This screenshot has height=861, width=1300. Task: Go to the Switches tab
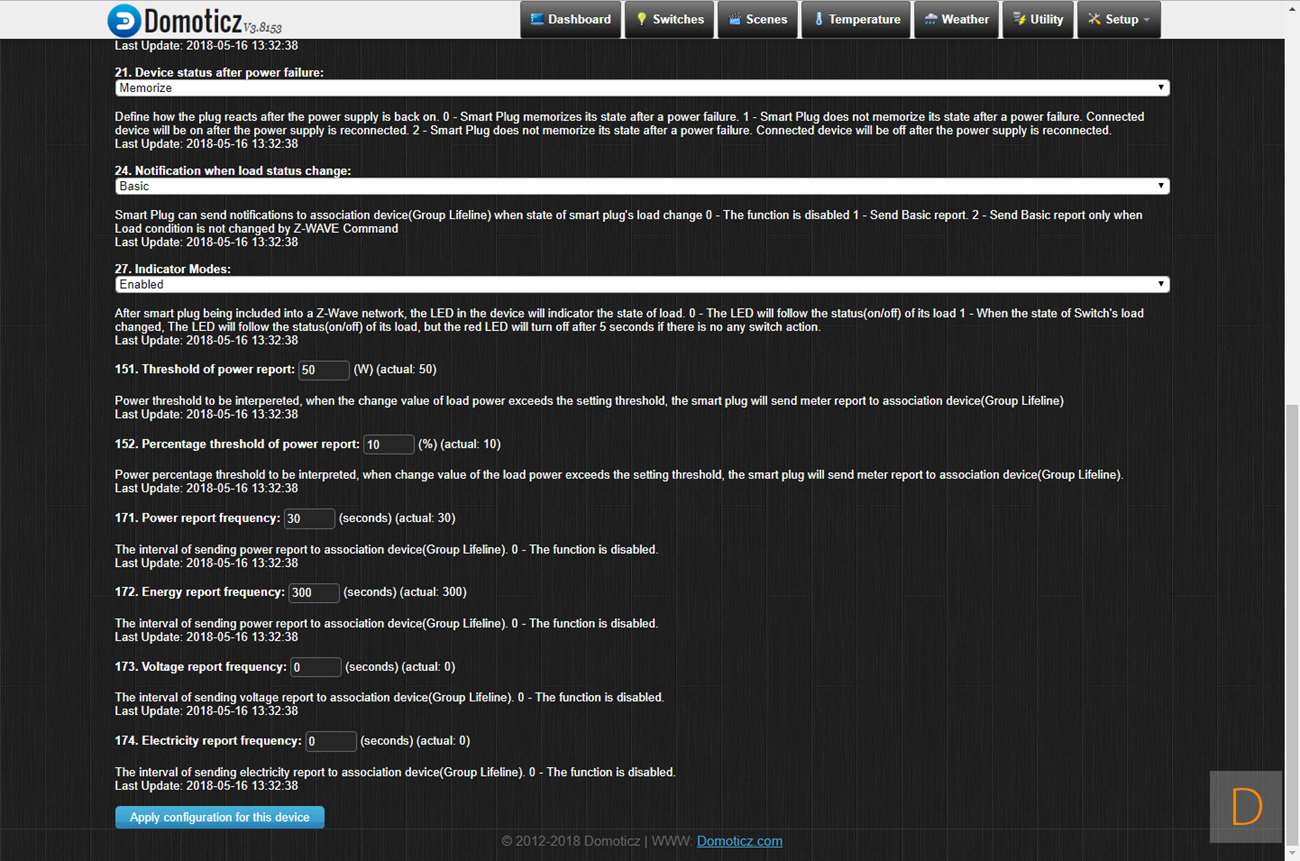tap(670, 20)
